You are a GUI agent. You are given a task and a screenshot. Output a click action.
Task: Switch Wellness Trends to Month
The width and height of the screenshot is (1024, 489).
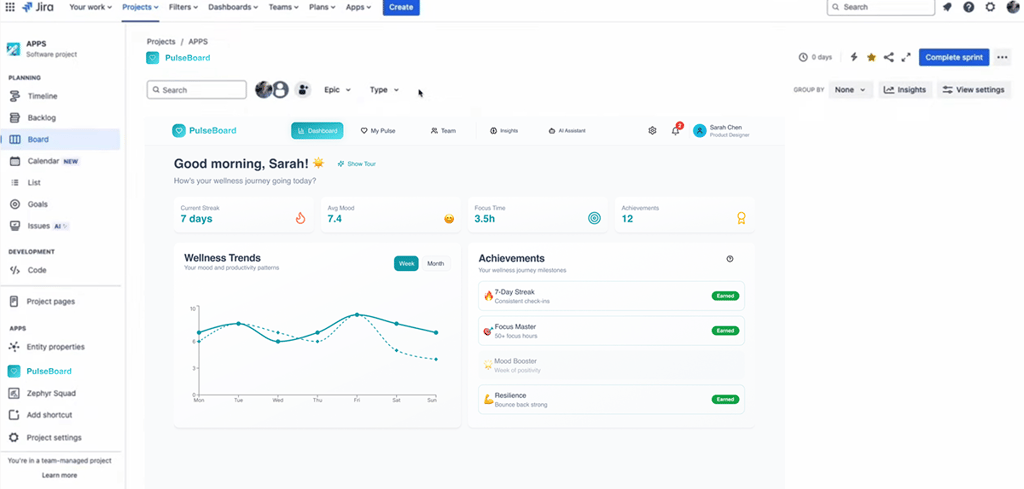pos(436,263)
